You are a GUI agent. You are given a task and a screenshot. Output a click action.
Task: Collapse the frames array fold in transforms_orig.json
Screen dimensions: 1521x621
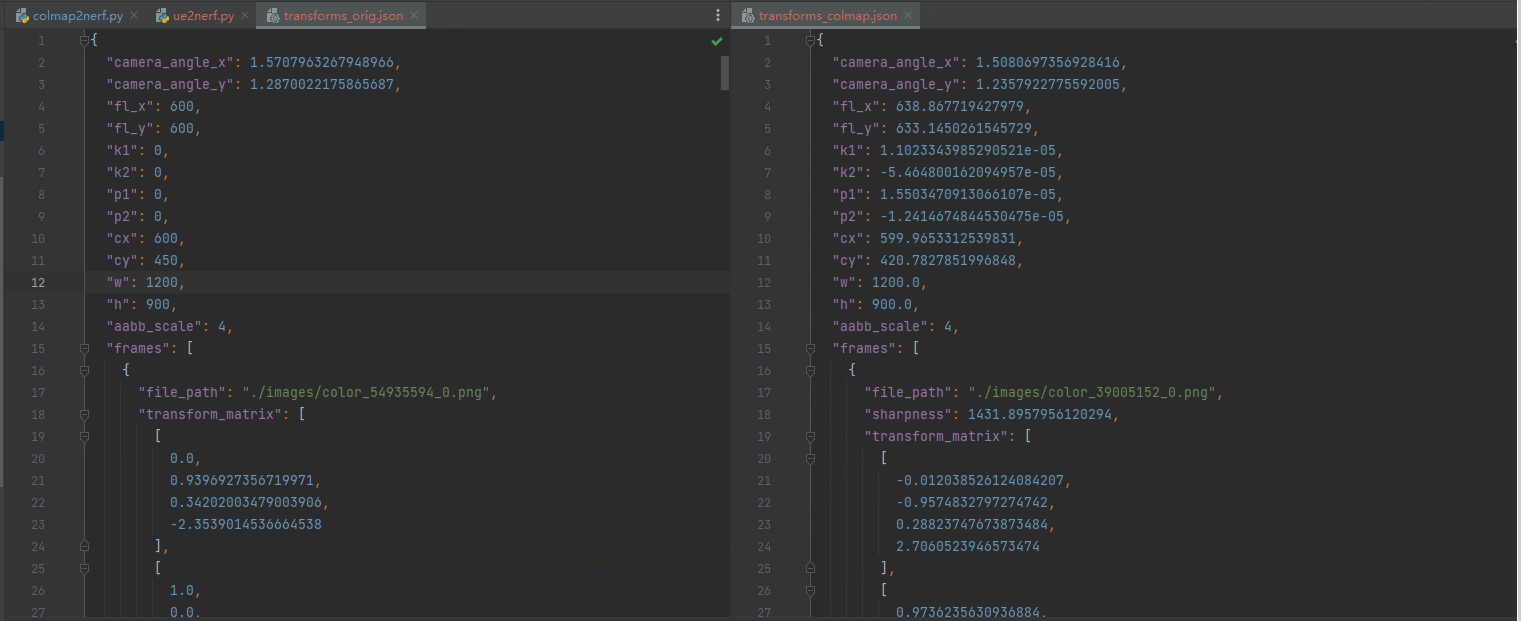coord(83,347)
